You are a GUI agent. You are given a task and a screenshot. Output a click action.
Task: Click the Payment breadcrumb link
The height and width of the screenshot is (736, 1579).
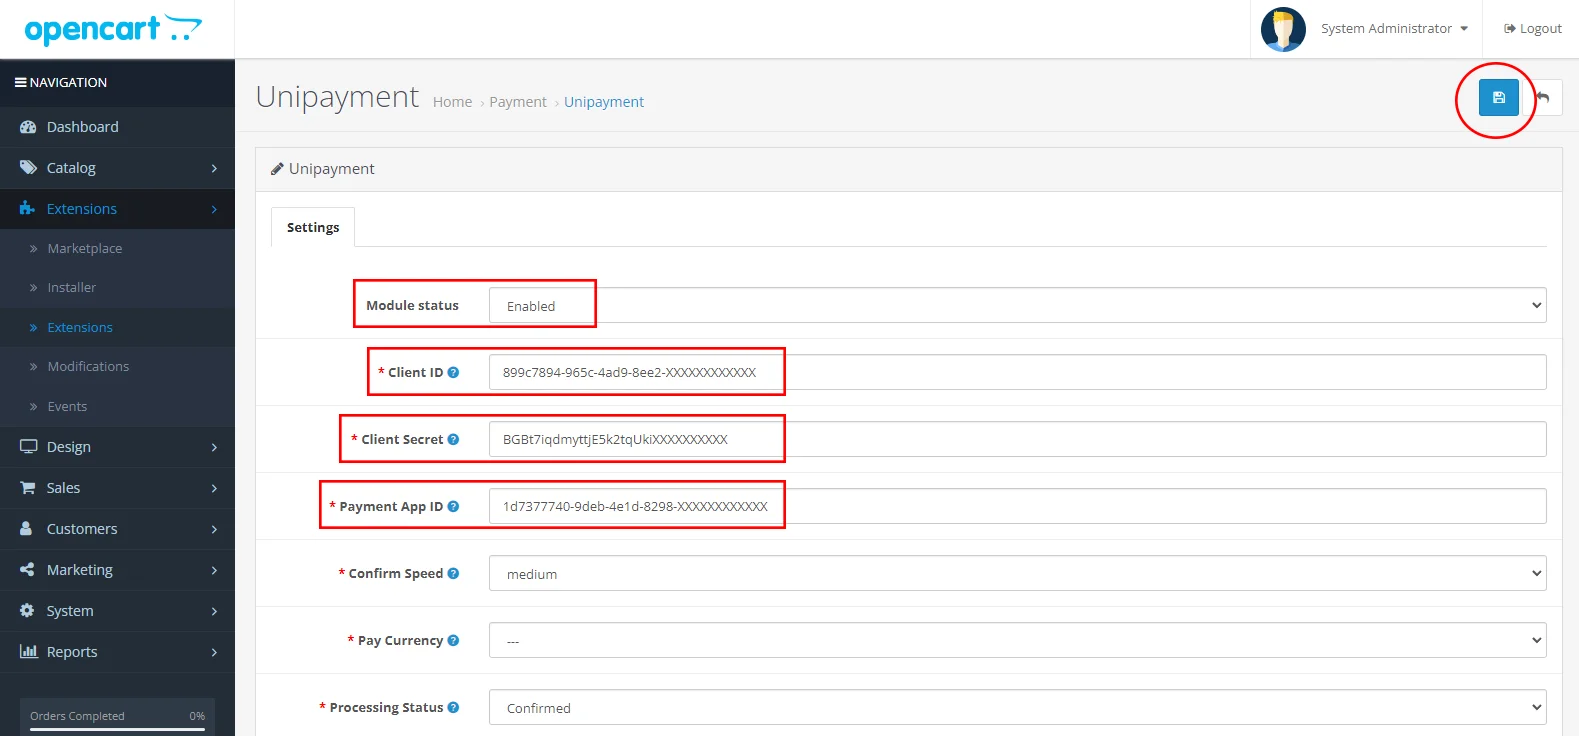(518, 102)
